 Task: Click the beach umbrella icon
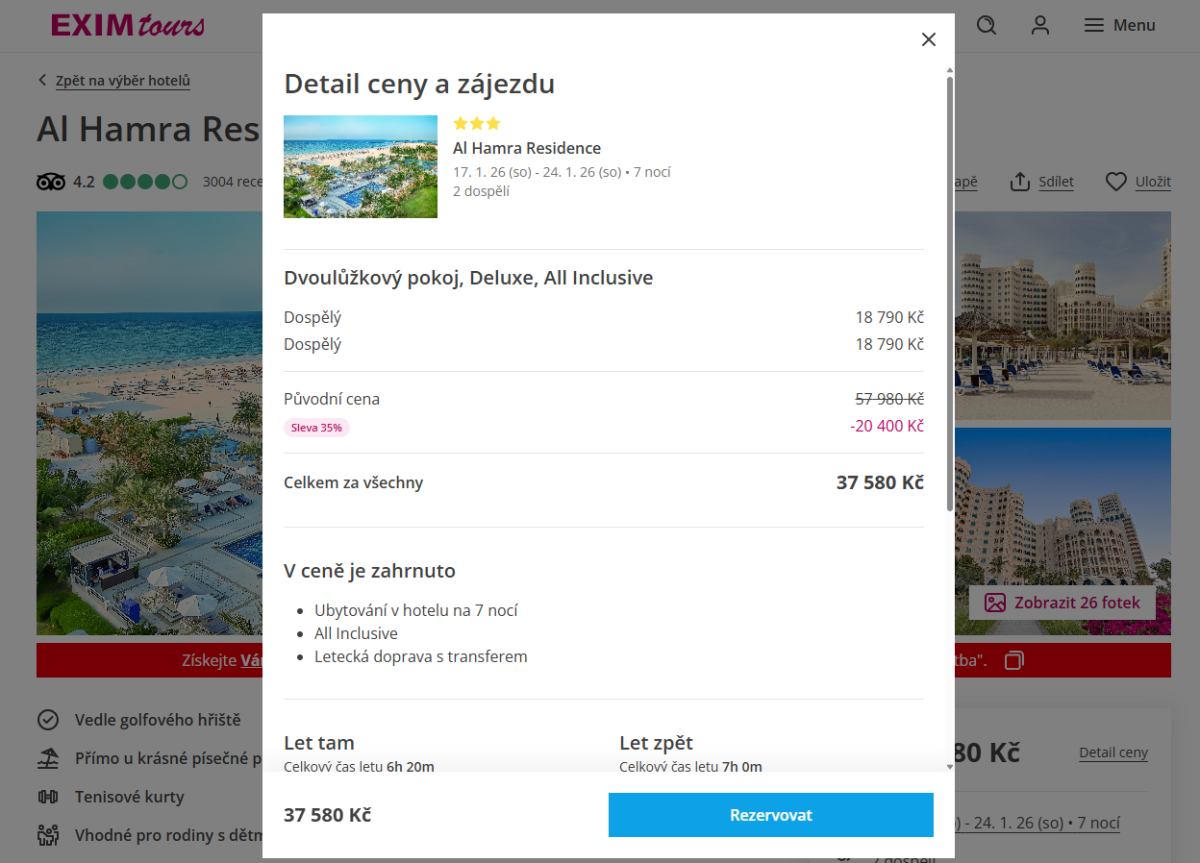[47, 758]
